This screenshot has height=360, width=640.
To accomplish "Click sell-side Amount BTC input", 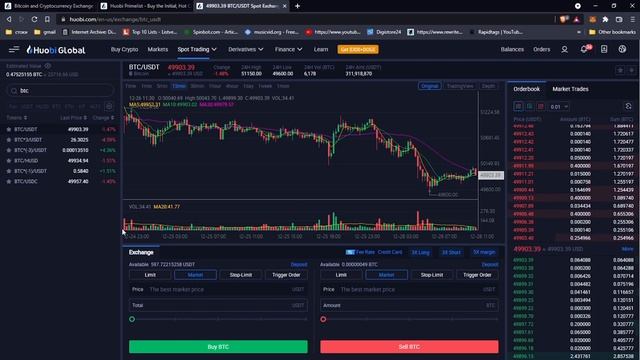I will [409, 305].
